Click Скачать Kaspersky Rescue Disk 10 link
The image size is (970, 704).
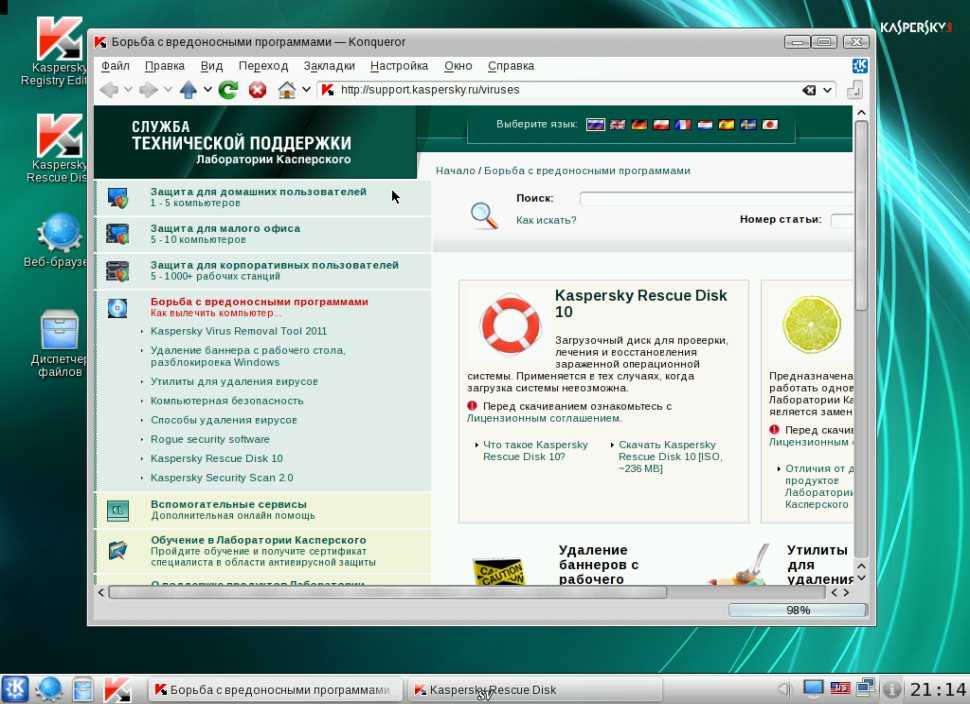coord(670,457)
